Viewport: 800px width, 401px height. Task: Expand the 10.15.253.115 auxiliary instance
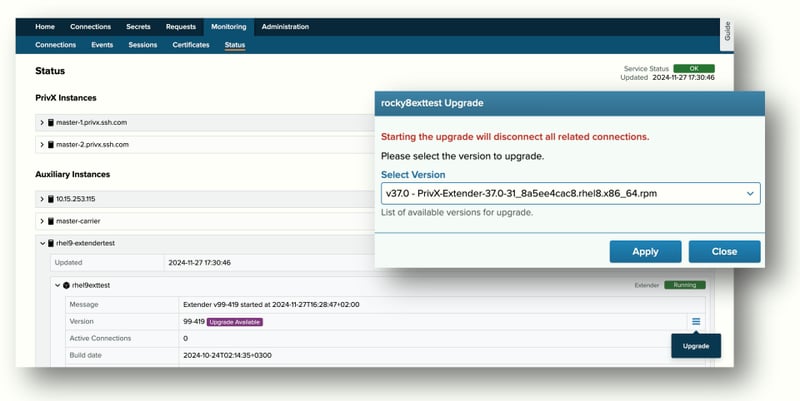click(42, 199)
